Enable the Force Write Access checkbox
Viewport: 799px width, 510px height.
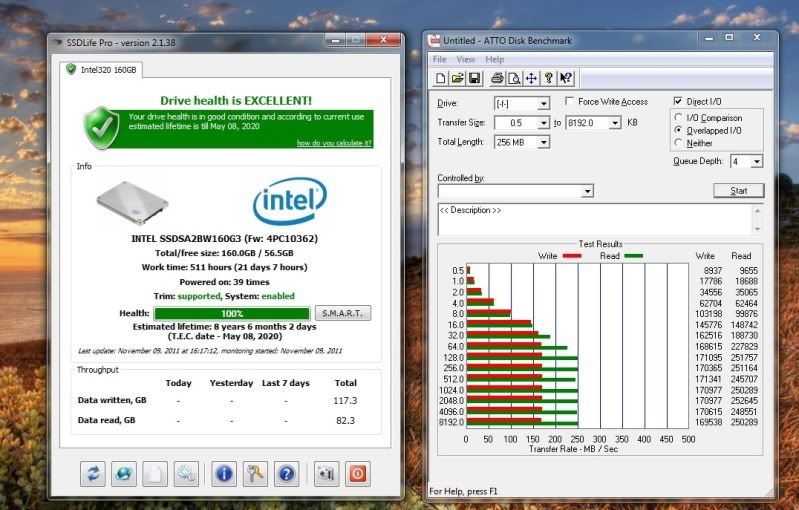(x=570, y=102)
